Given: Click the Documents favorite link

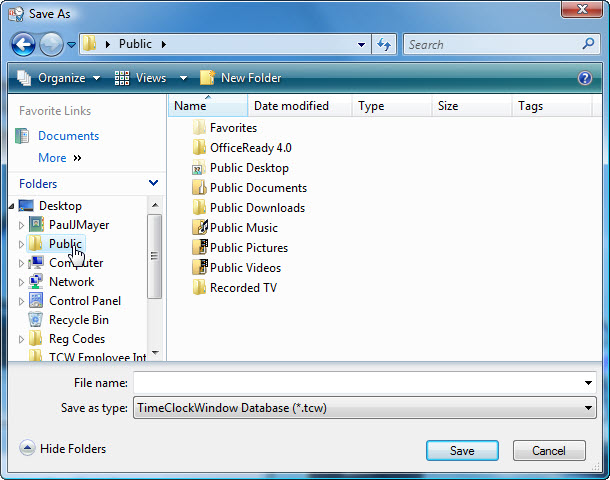Looking at the screenshot, I should pos(68,136).
